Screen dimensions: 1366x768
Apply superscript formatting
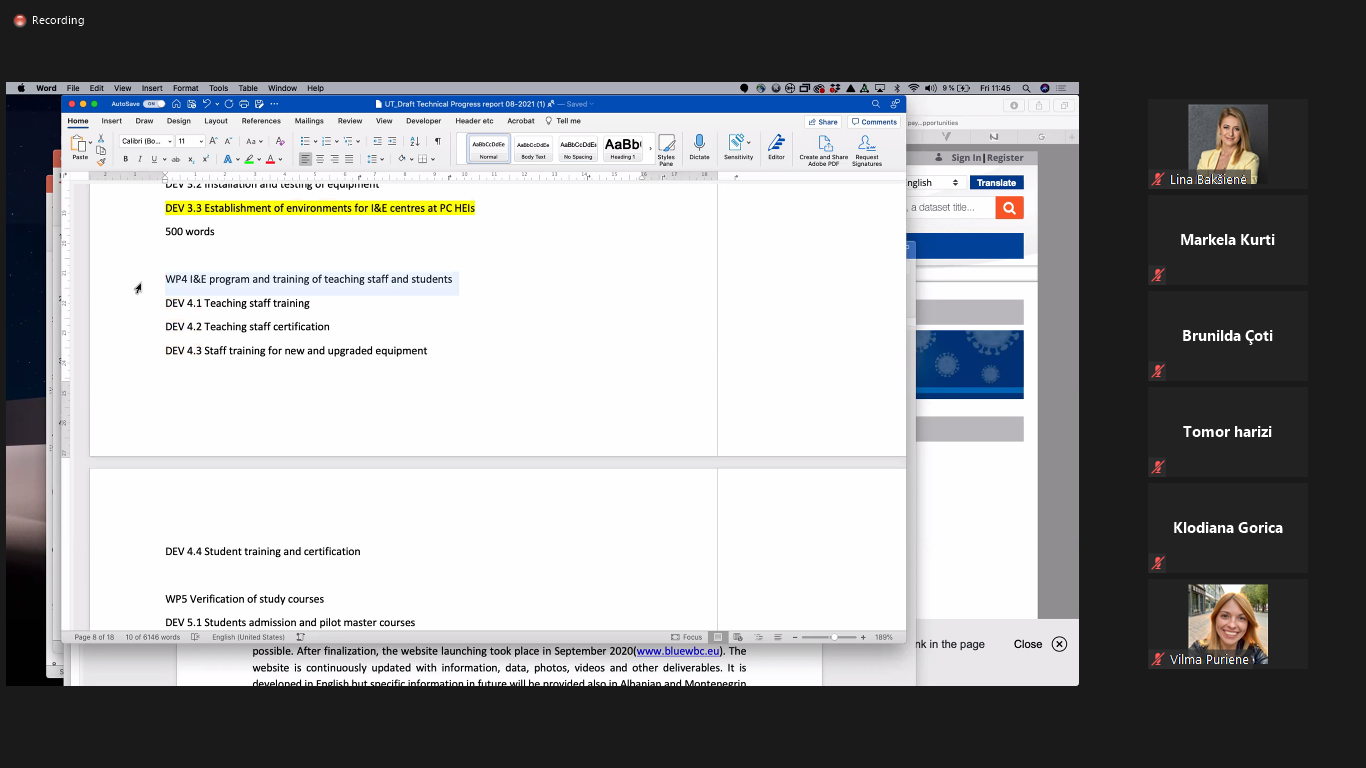click(206, 159)
